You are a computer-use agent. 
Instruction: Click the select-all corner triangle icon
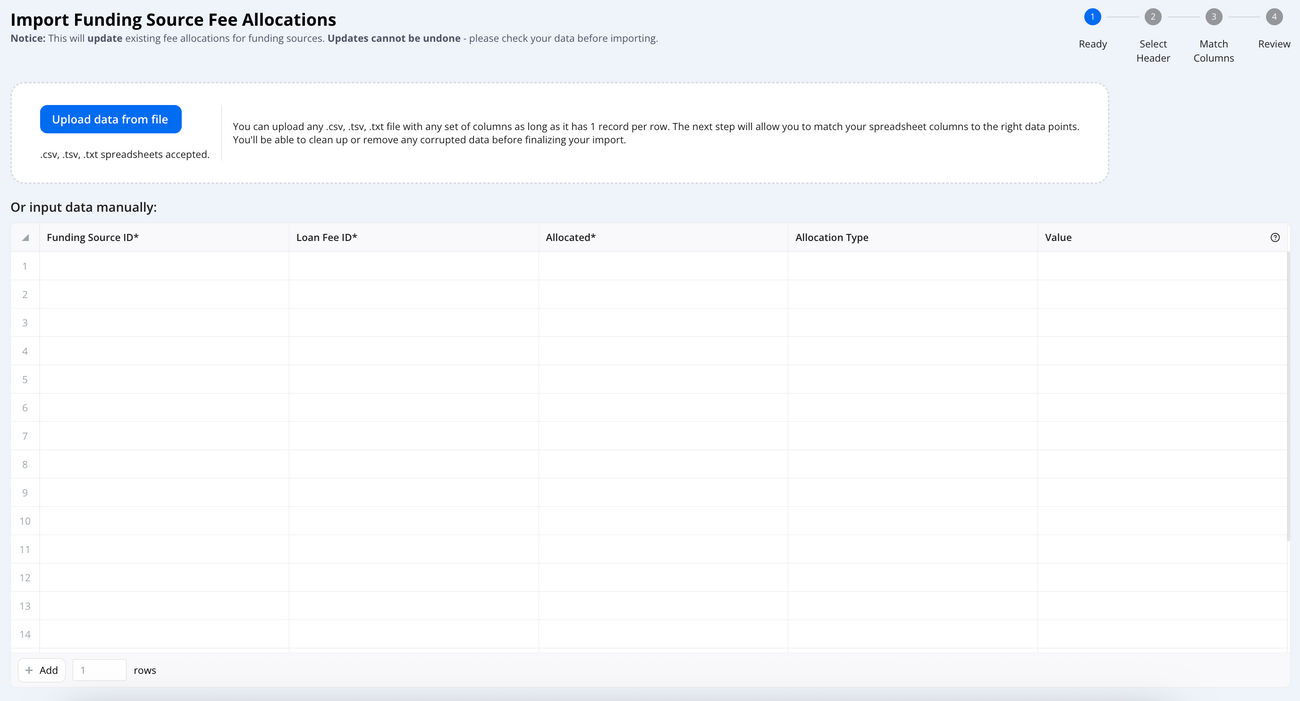click(x=25, y=238)
